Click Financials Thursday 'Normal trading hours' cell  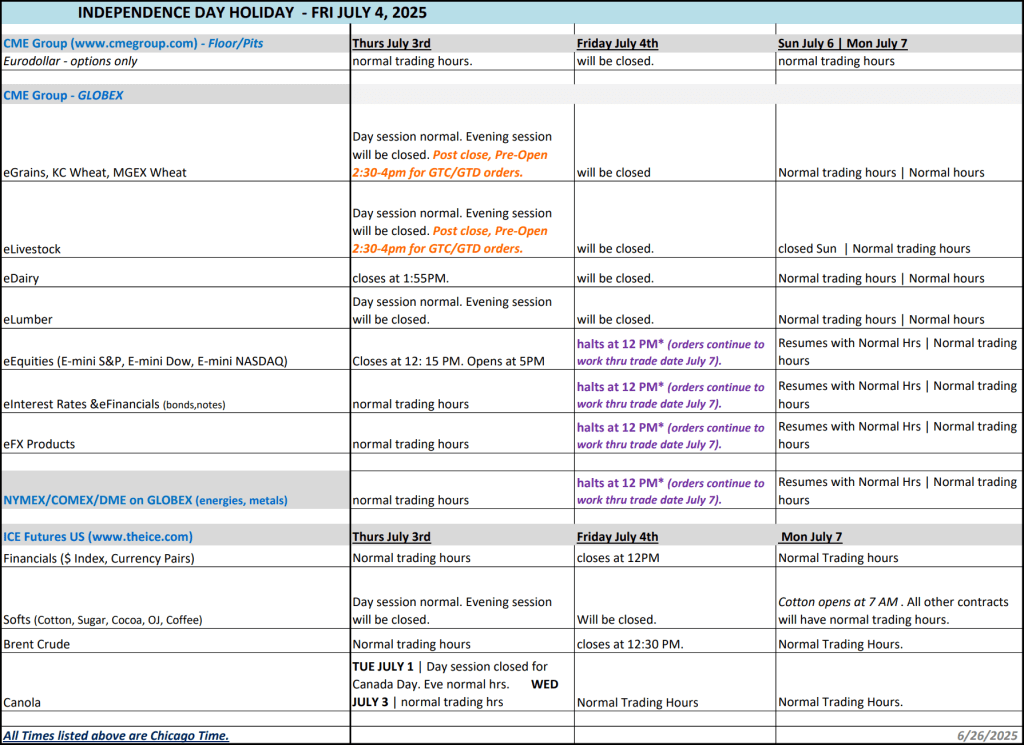pos(411,558)
